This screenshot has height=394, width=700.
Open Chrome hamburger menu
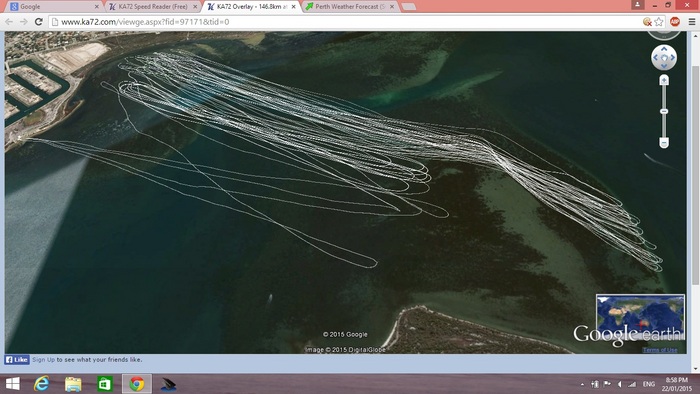point(692,22)
